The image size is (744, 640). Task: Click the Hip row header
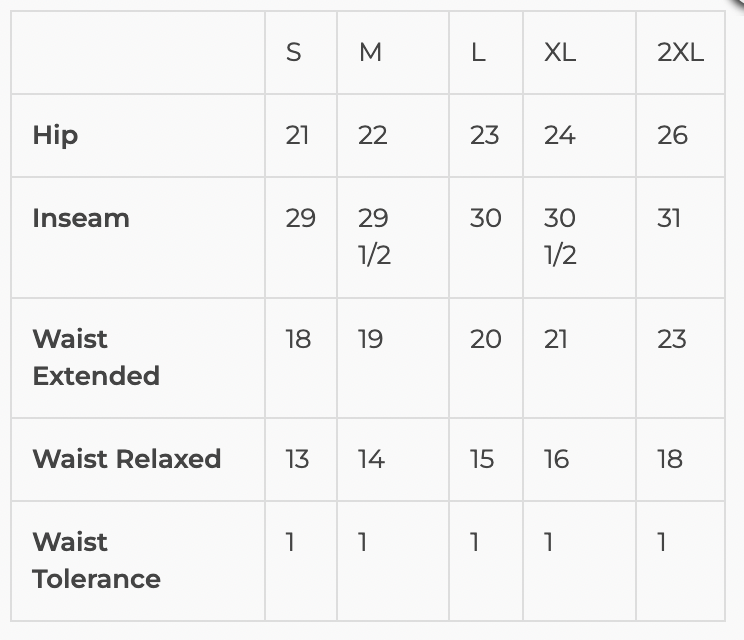[x=55, y=135]
